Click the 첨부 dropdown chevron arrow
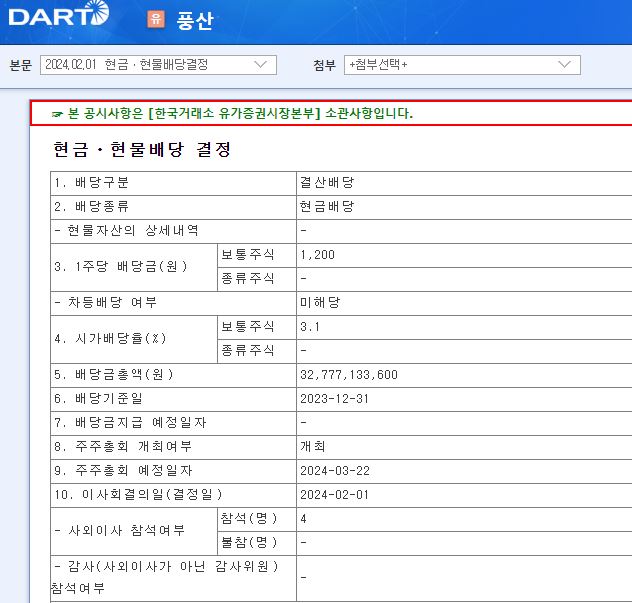This screenshot has height=603, width=632. [x=564, y=64]
